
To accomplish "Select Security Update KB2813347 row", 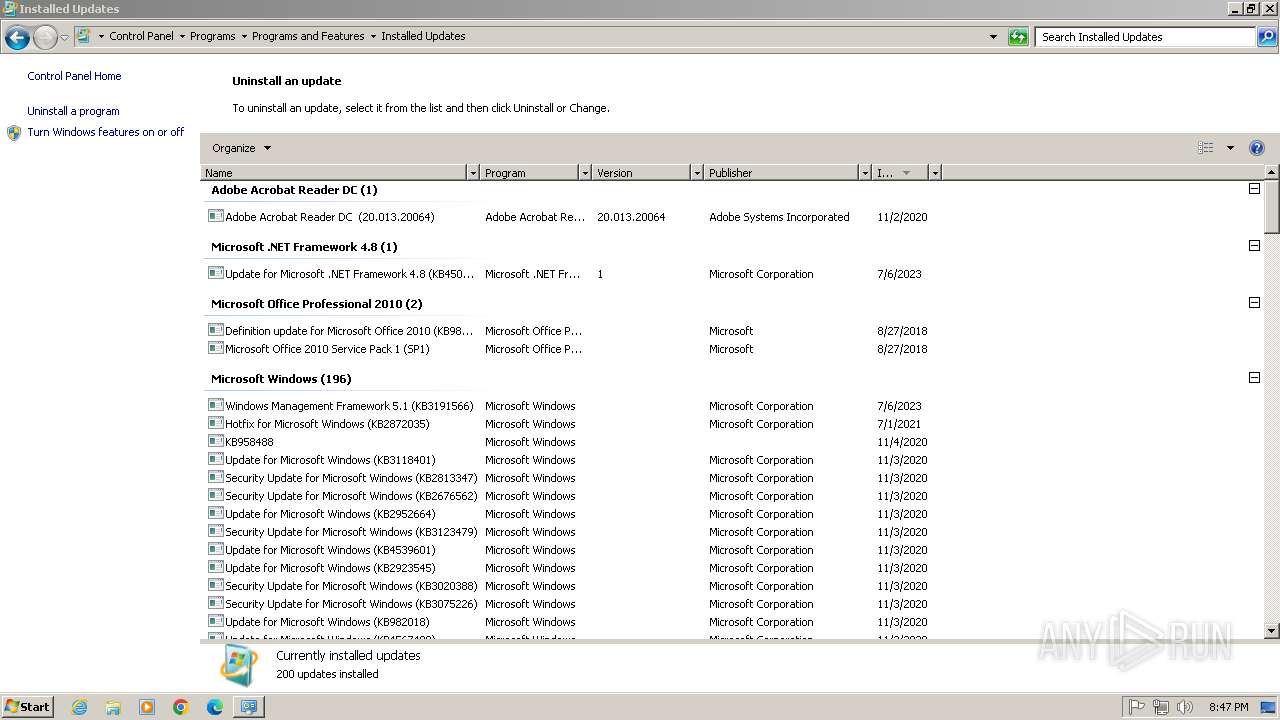I will click(570, 478).
